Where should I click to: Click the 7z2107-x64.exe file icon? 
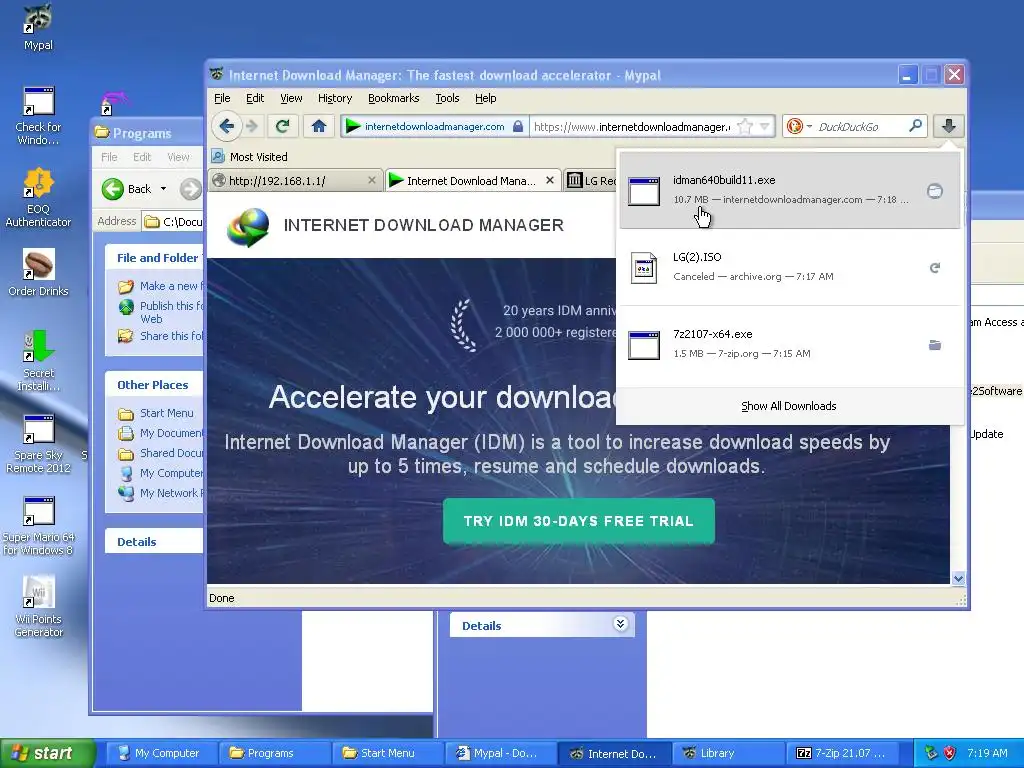644,345
